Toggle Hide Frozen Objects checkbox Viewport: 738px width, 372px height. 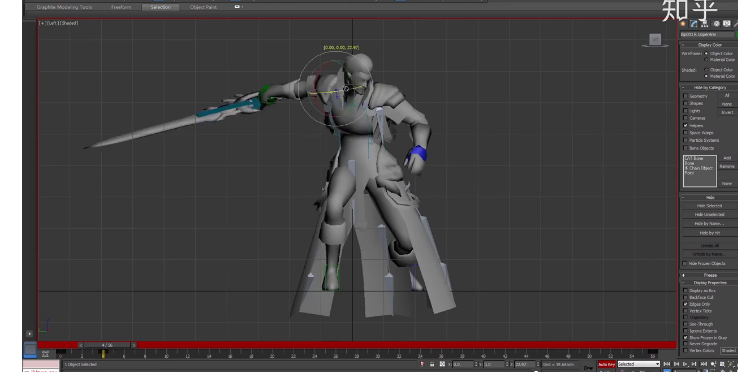click(x=685, y=264)
